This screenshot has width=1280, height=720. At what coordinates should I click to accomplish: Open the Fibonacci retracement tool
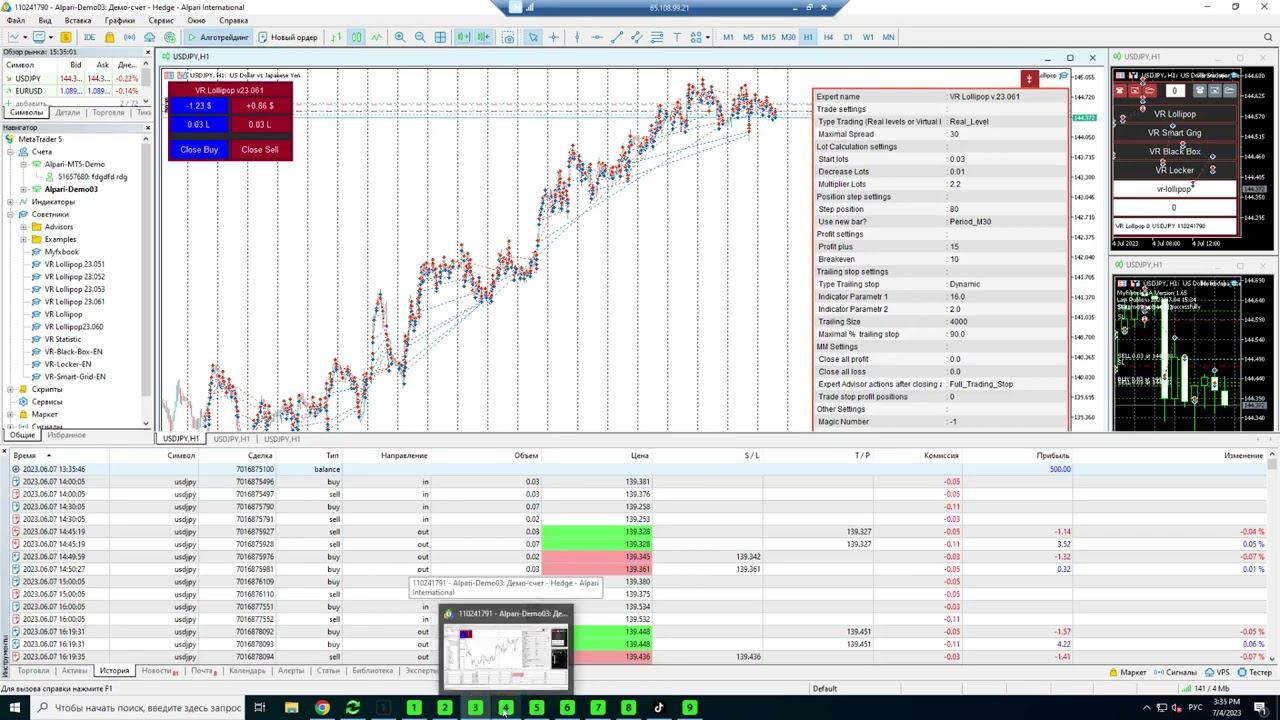pos(657,37)
